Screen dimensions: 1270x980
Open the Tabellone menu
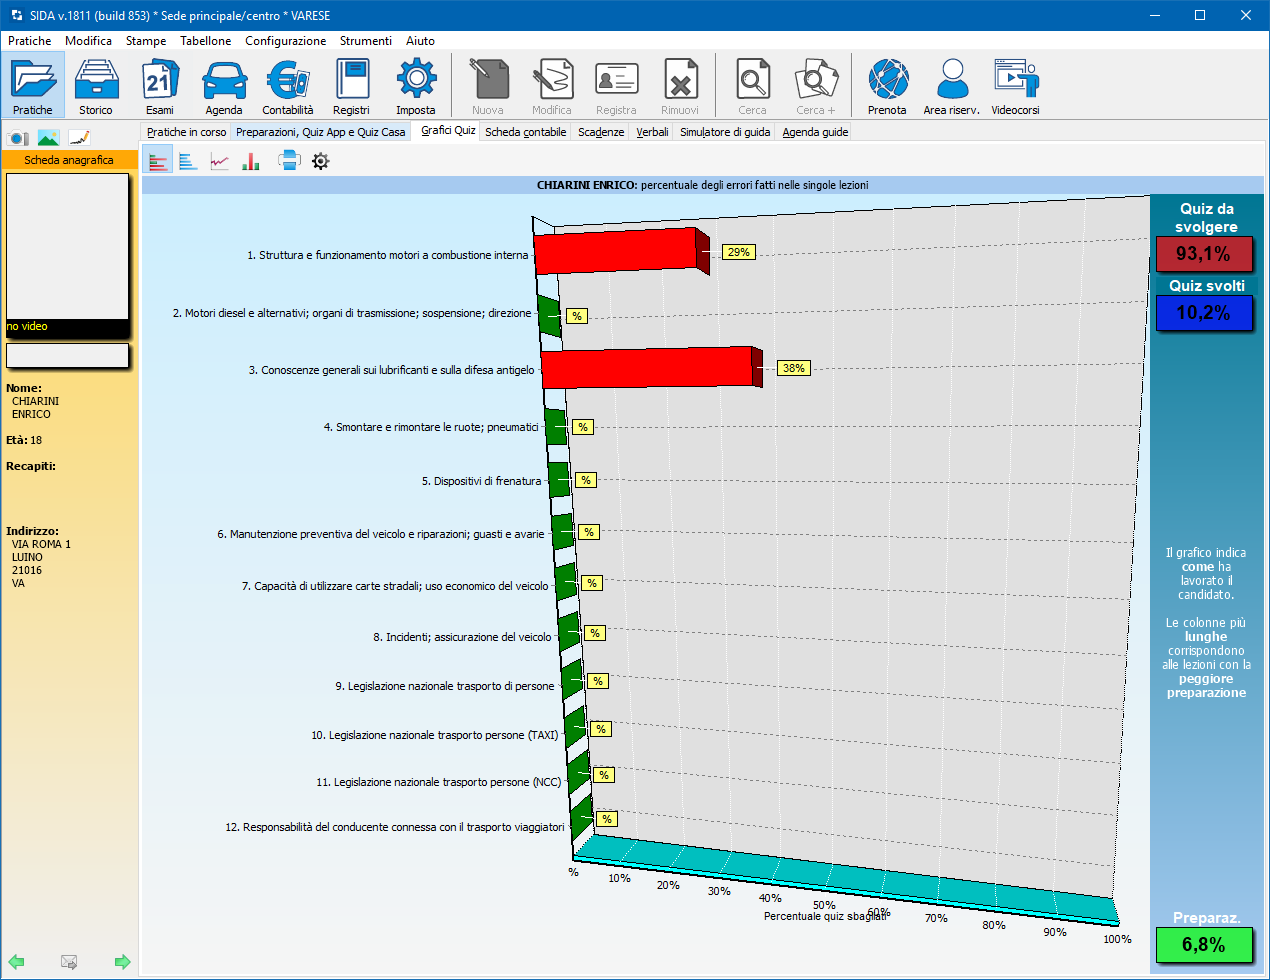[205, 41]
